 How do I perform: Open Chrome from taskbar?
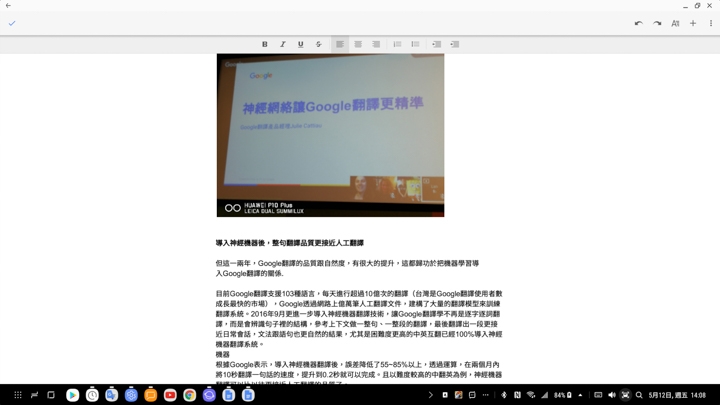[190, 395]
